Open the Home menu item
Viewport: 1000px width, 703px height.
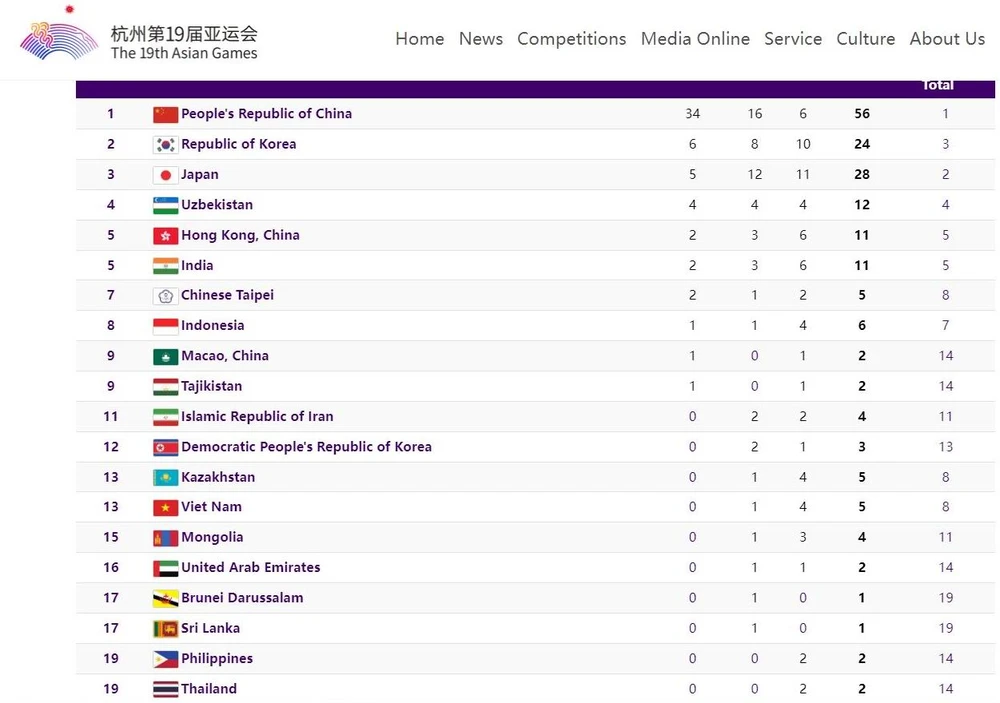click(x=419, y=39)
